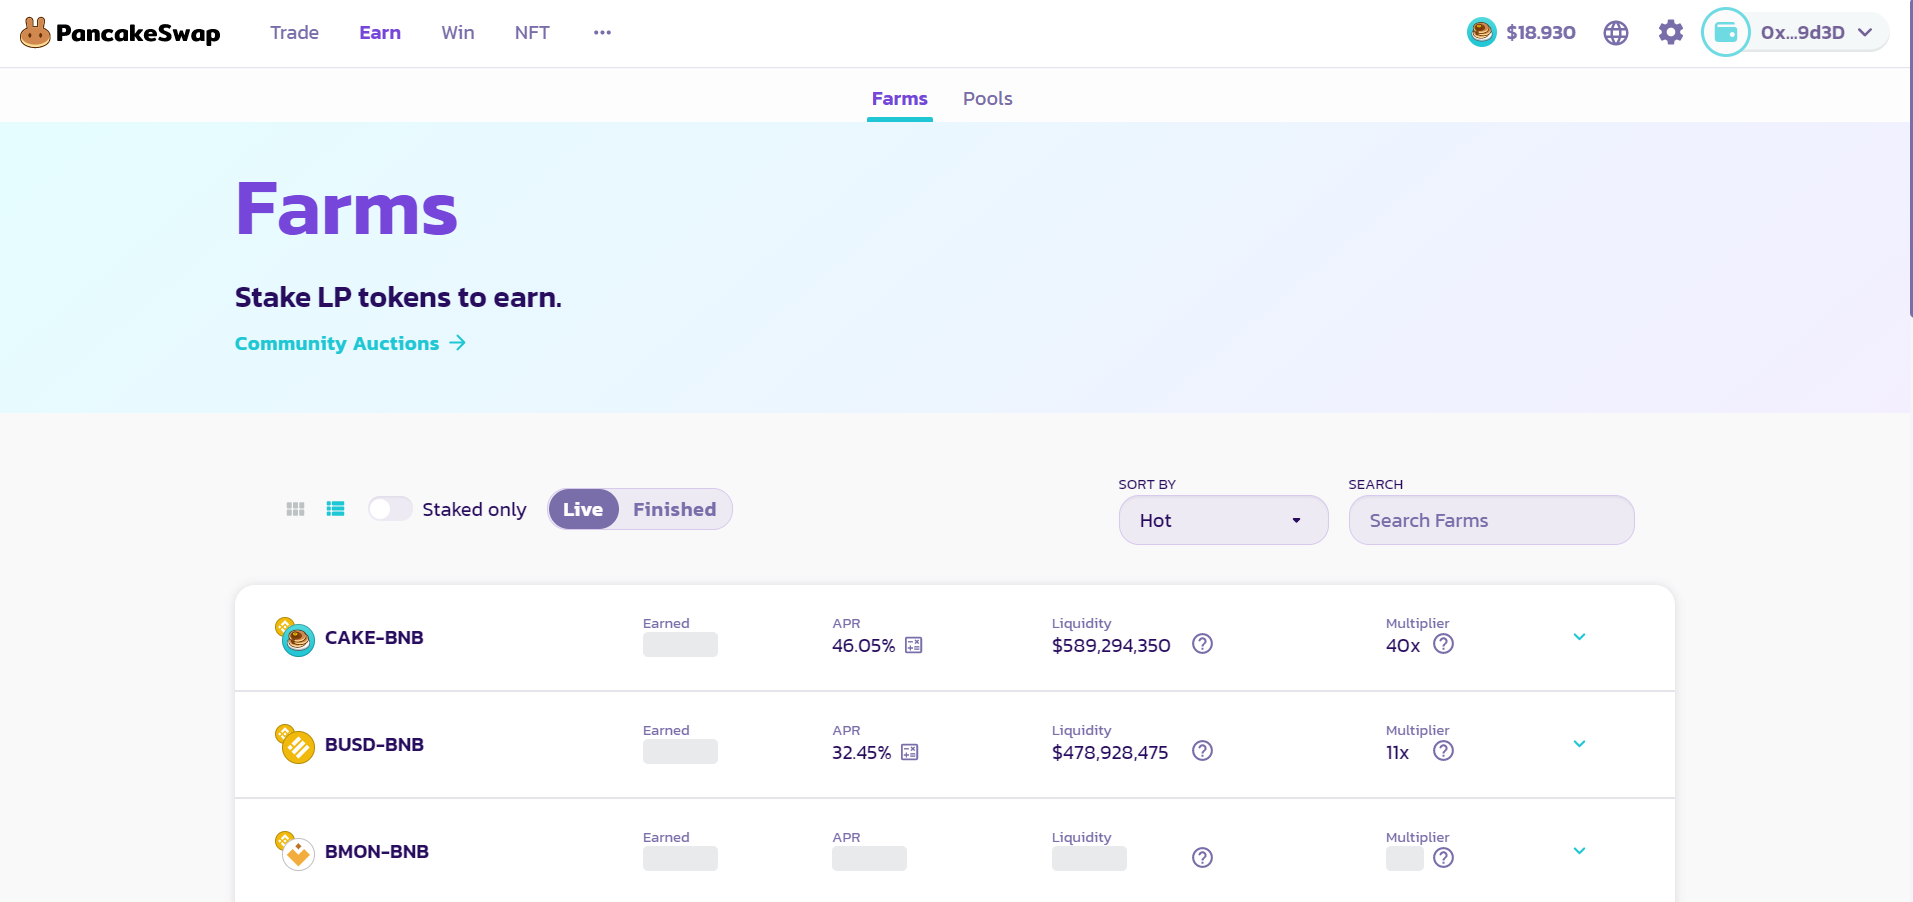This screenshot has width=1913, height=902.
Task: Select the Finished farms filter
Action: (x=675, y=509)
